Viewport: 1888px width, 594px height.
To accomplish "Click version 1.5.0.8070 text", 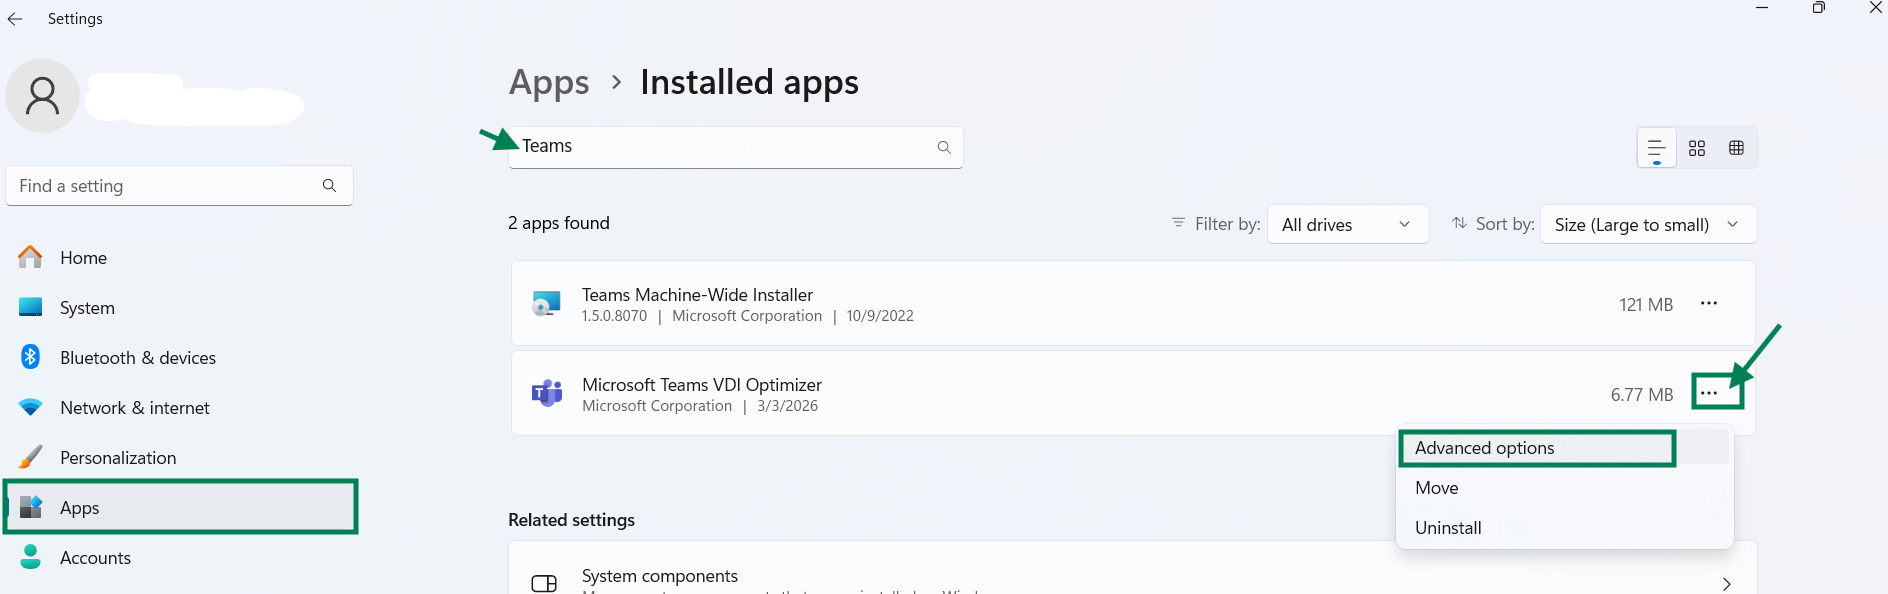I will (x=614, y=316).
